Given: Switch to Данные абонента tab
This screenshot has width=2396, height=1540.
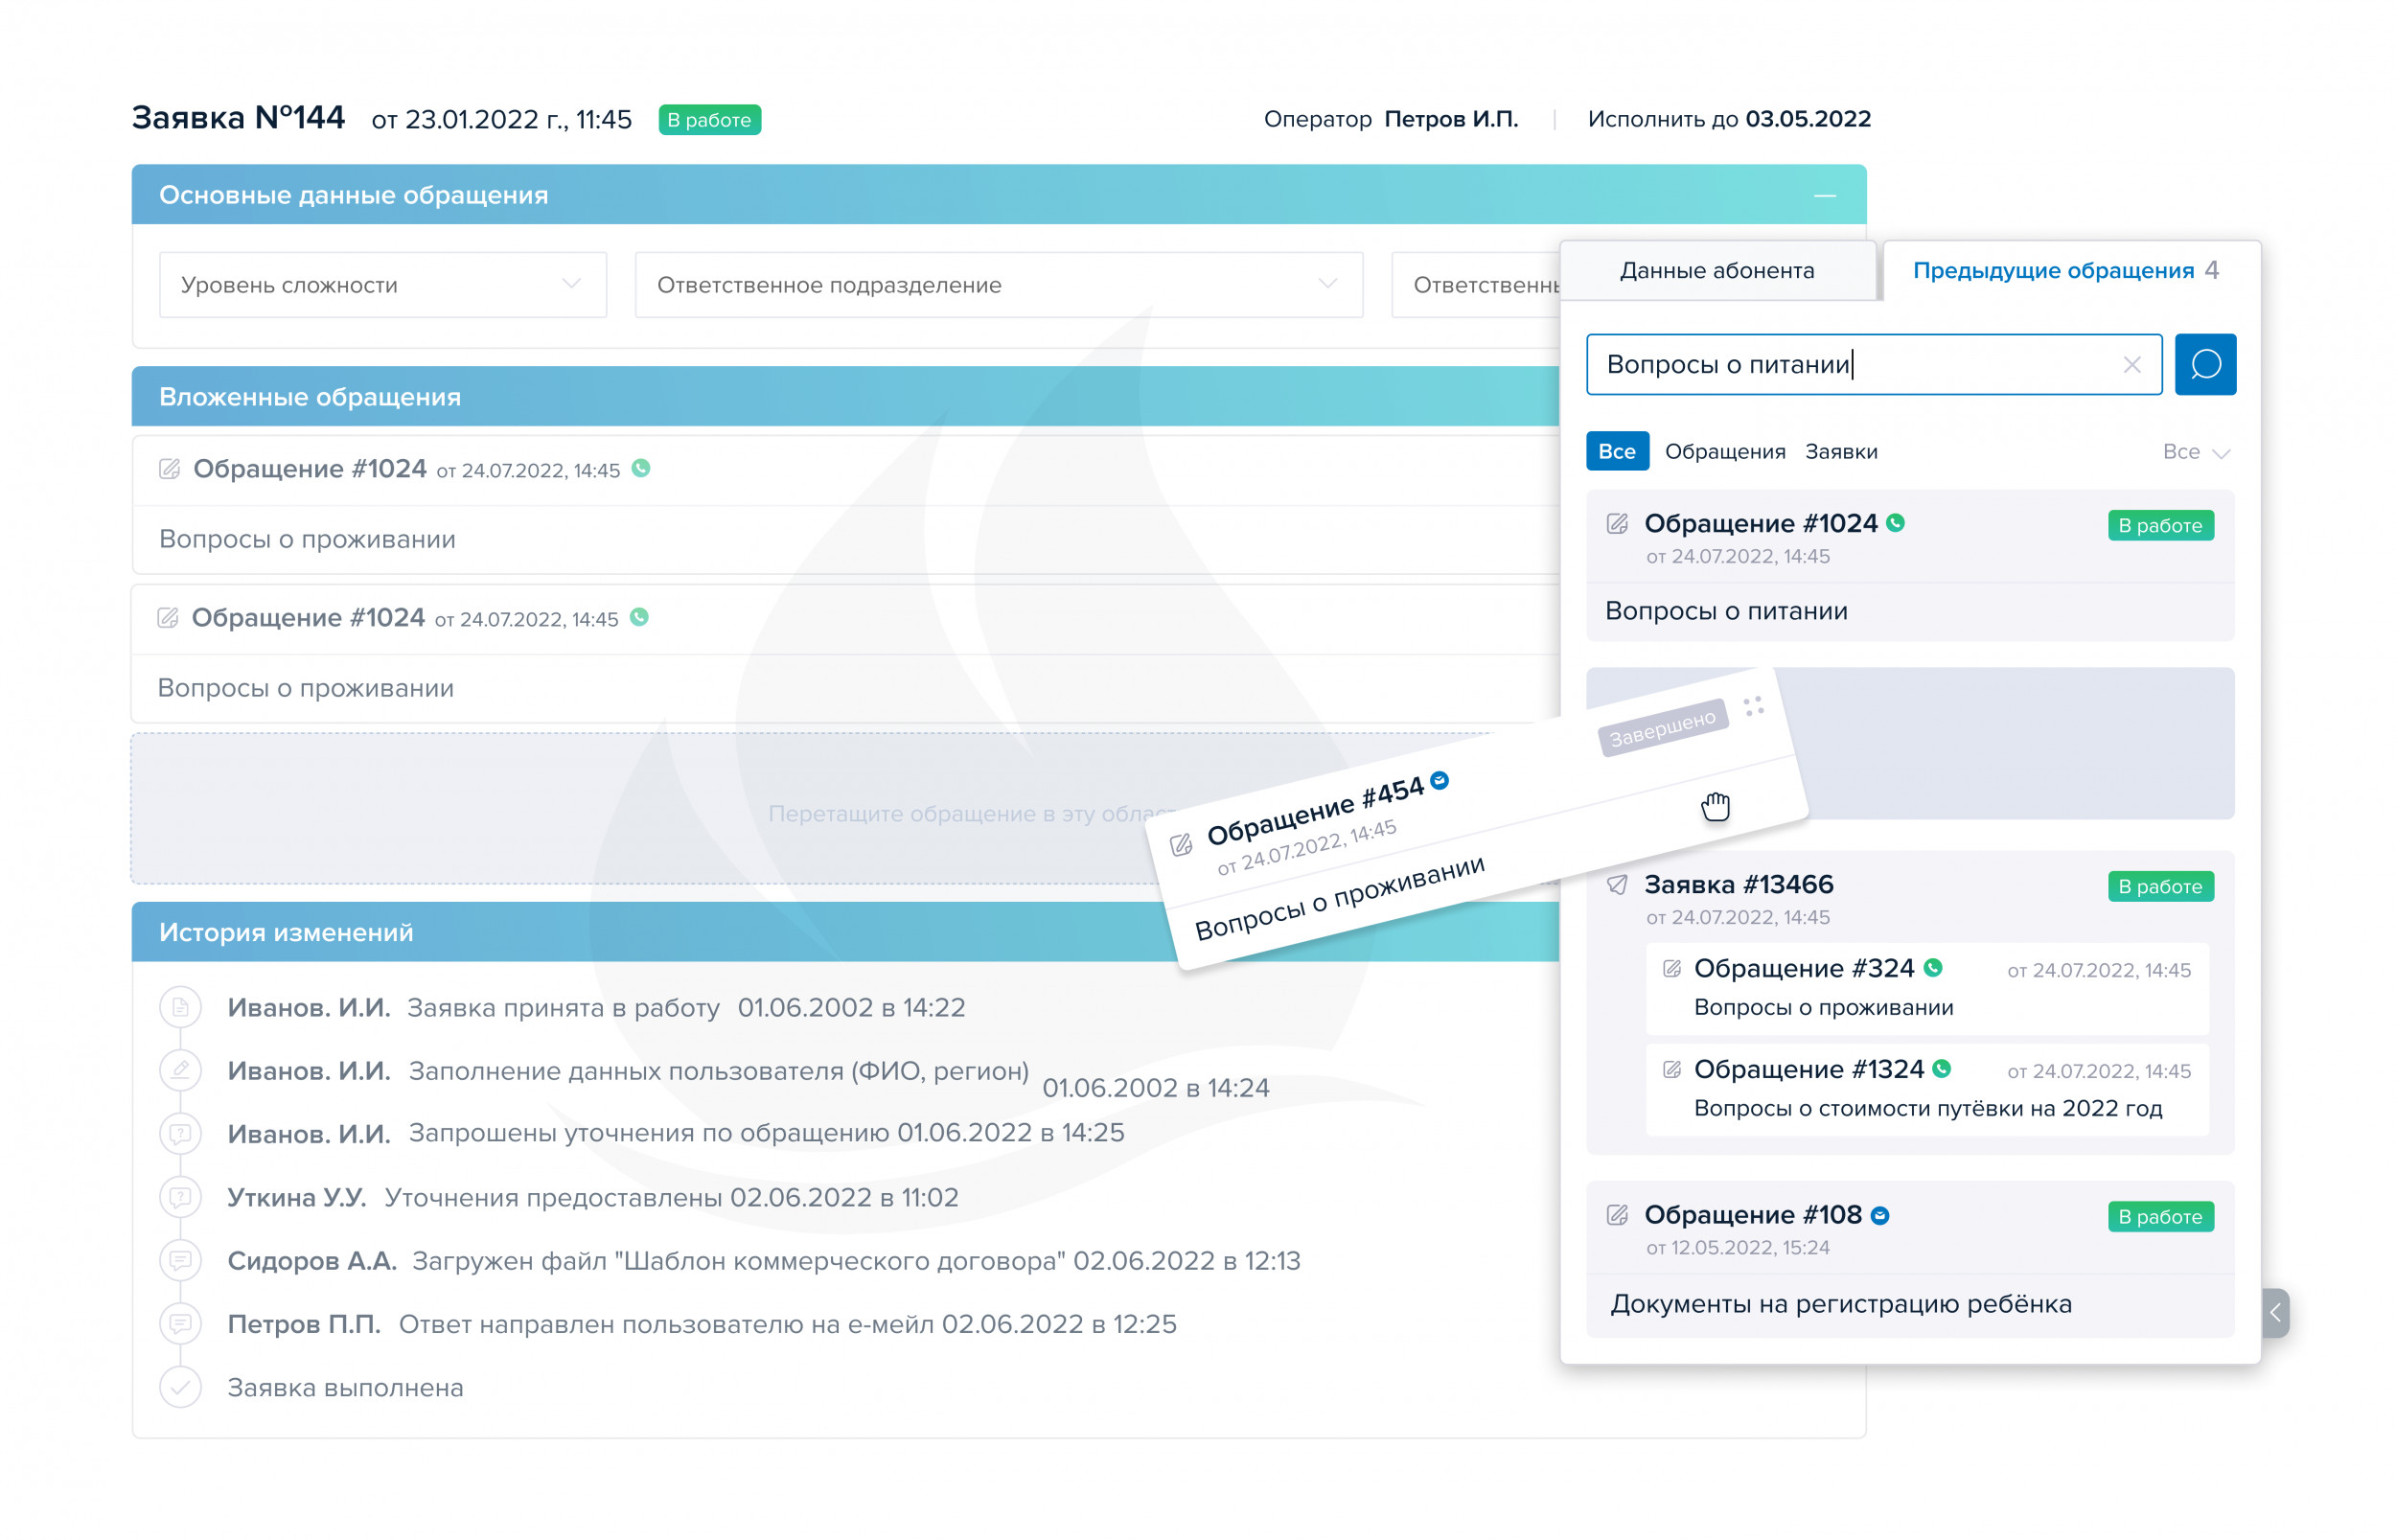Looking at the screenshot, I should [x=1716, y=271].
